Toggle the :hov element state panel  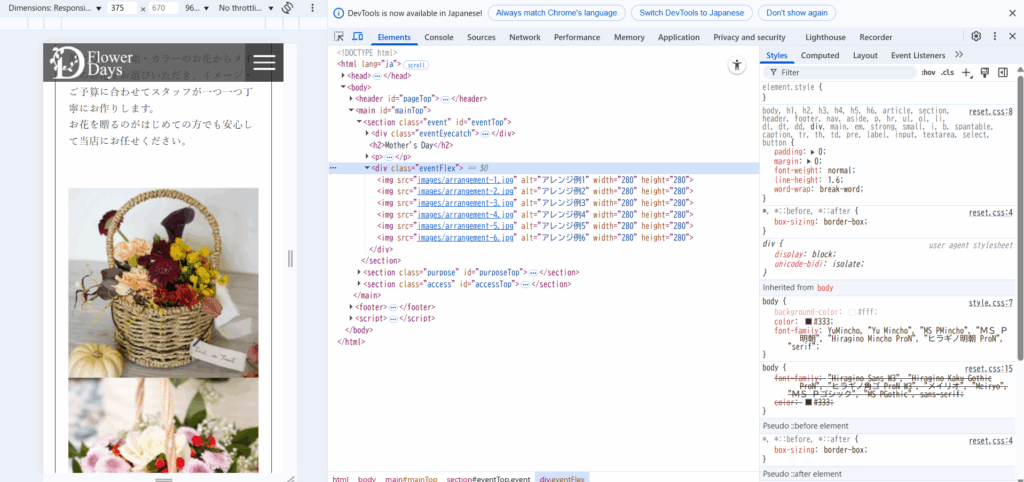coord(928,72)
